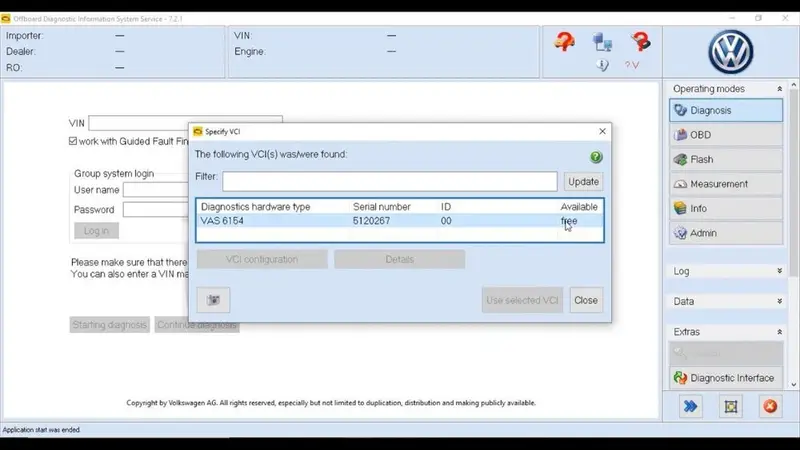Viewport: 800px width, 450px height.
Task: Click the Specify VCI title bar icon
Action: pos(197,132)
